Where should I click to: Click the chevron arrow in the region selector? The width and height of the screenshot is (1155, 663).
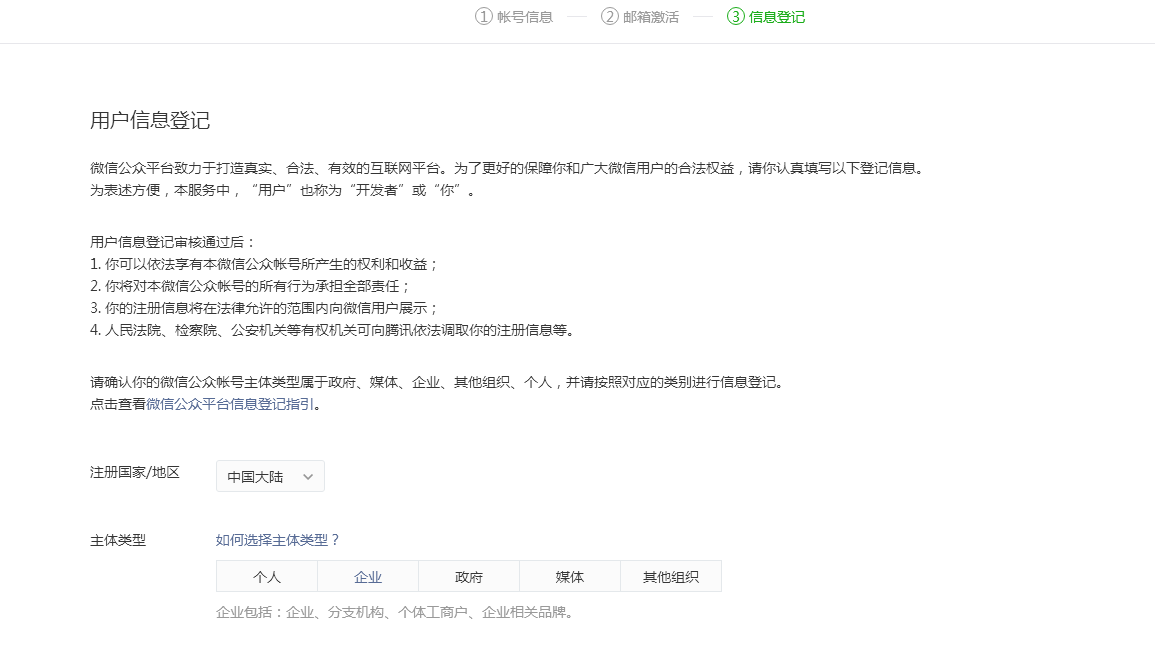click(308, 477)
